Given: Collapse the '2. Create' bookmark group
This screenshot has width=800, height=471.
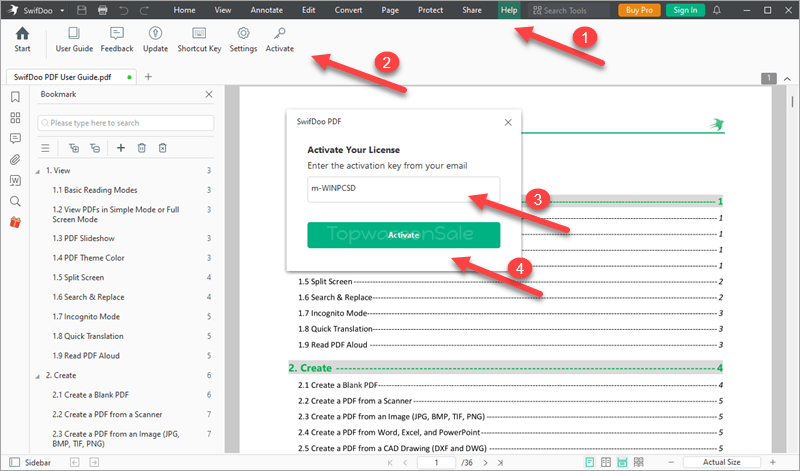Looking at the screenshot, I should (x=37, y=376).
